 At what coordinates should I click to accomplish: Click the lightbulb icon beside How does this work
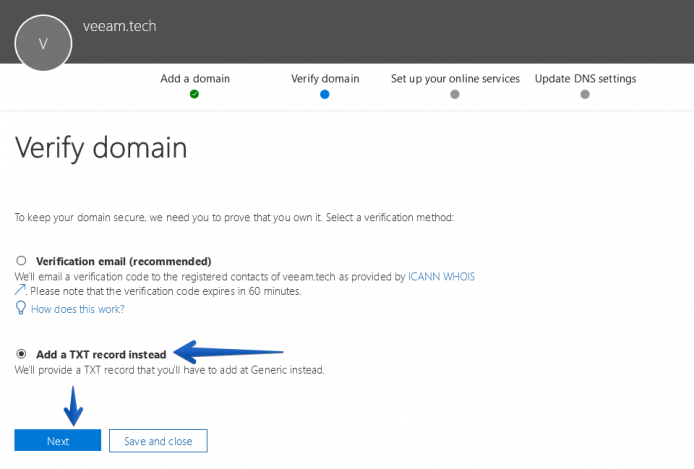point(20,308)
